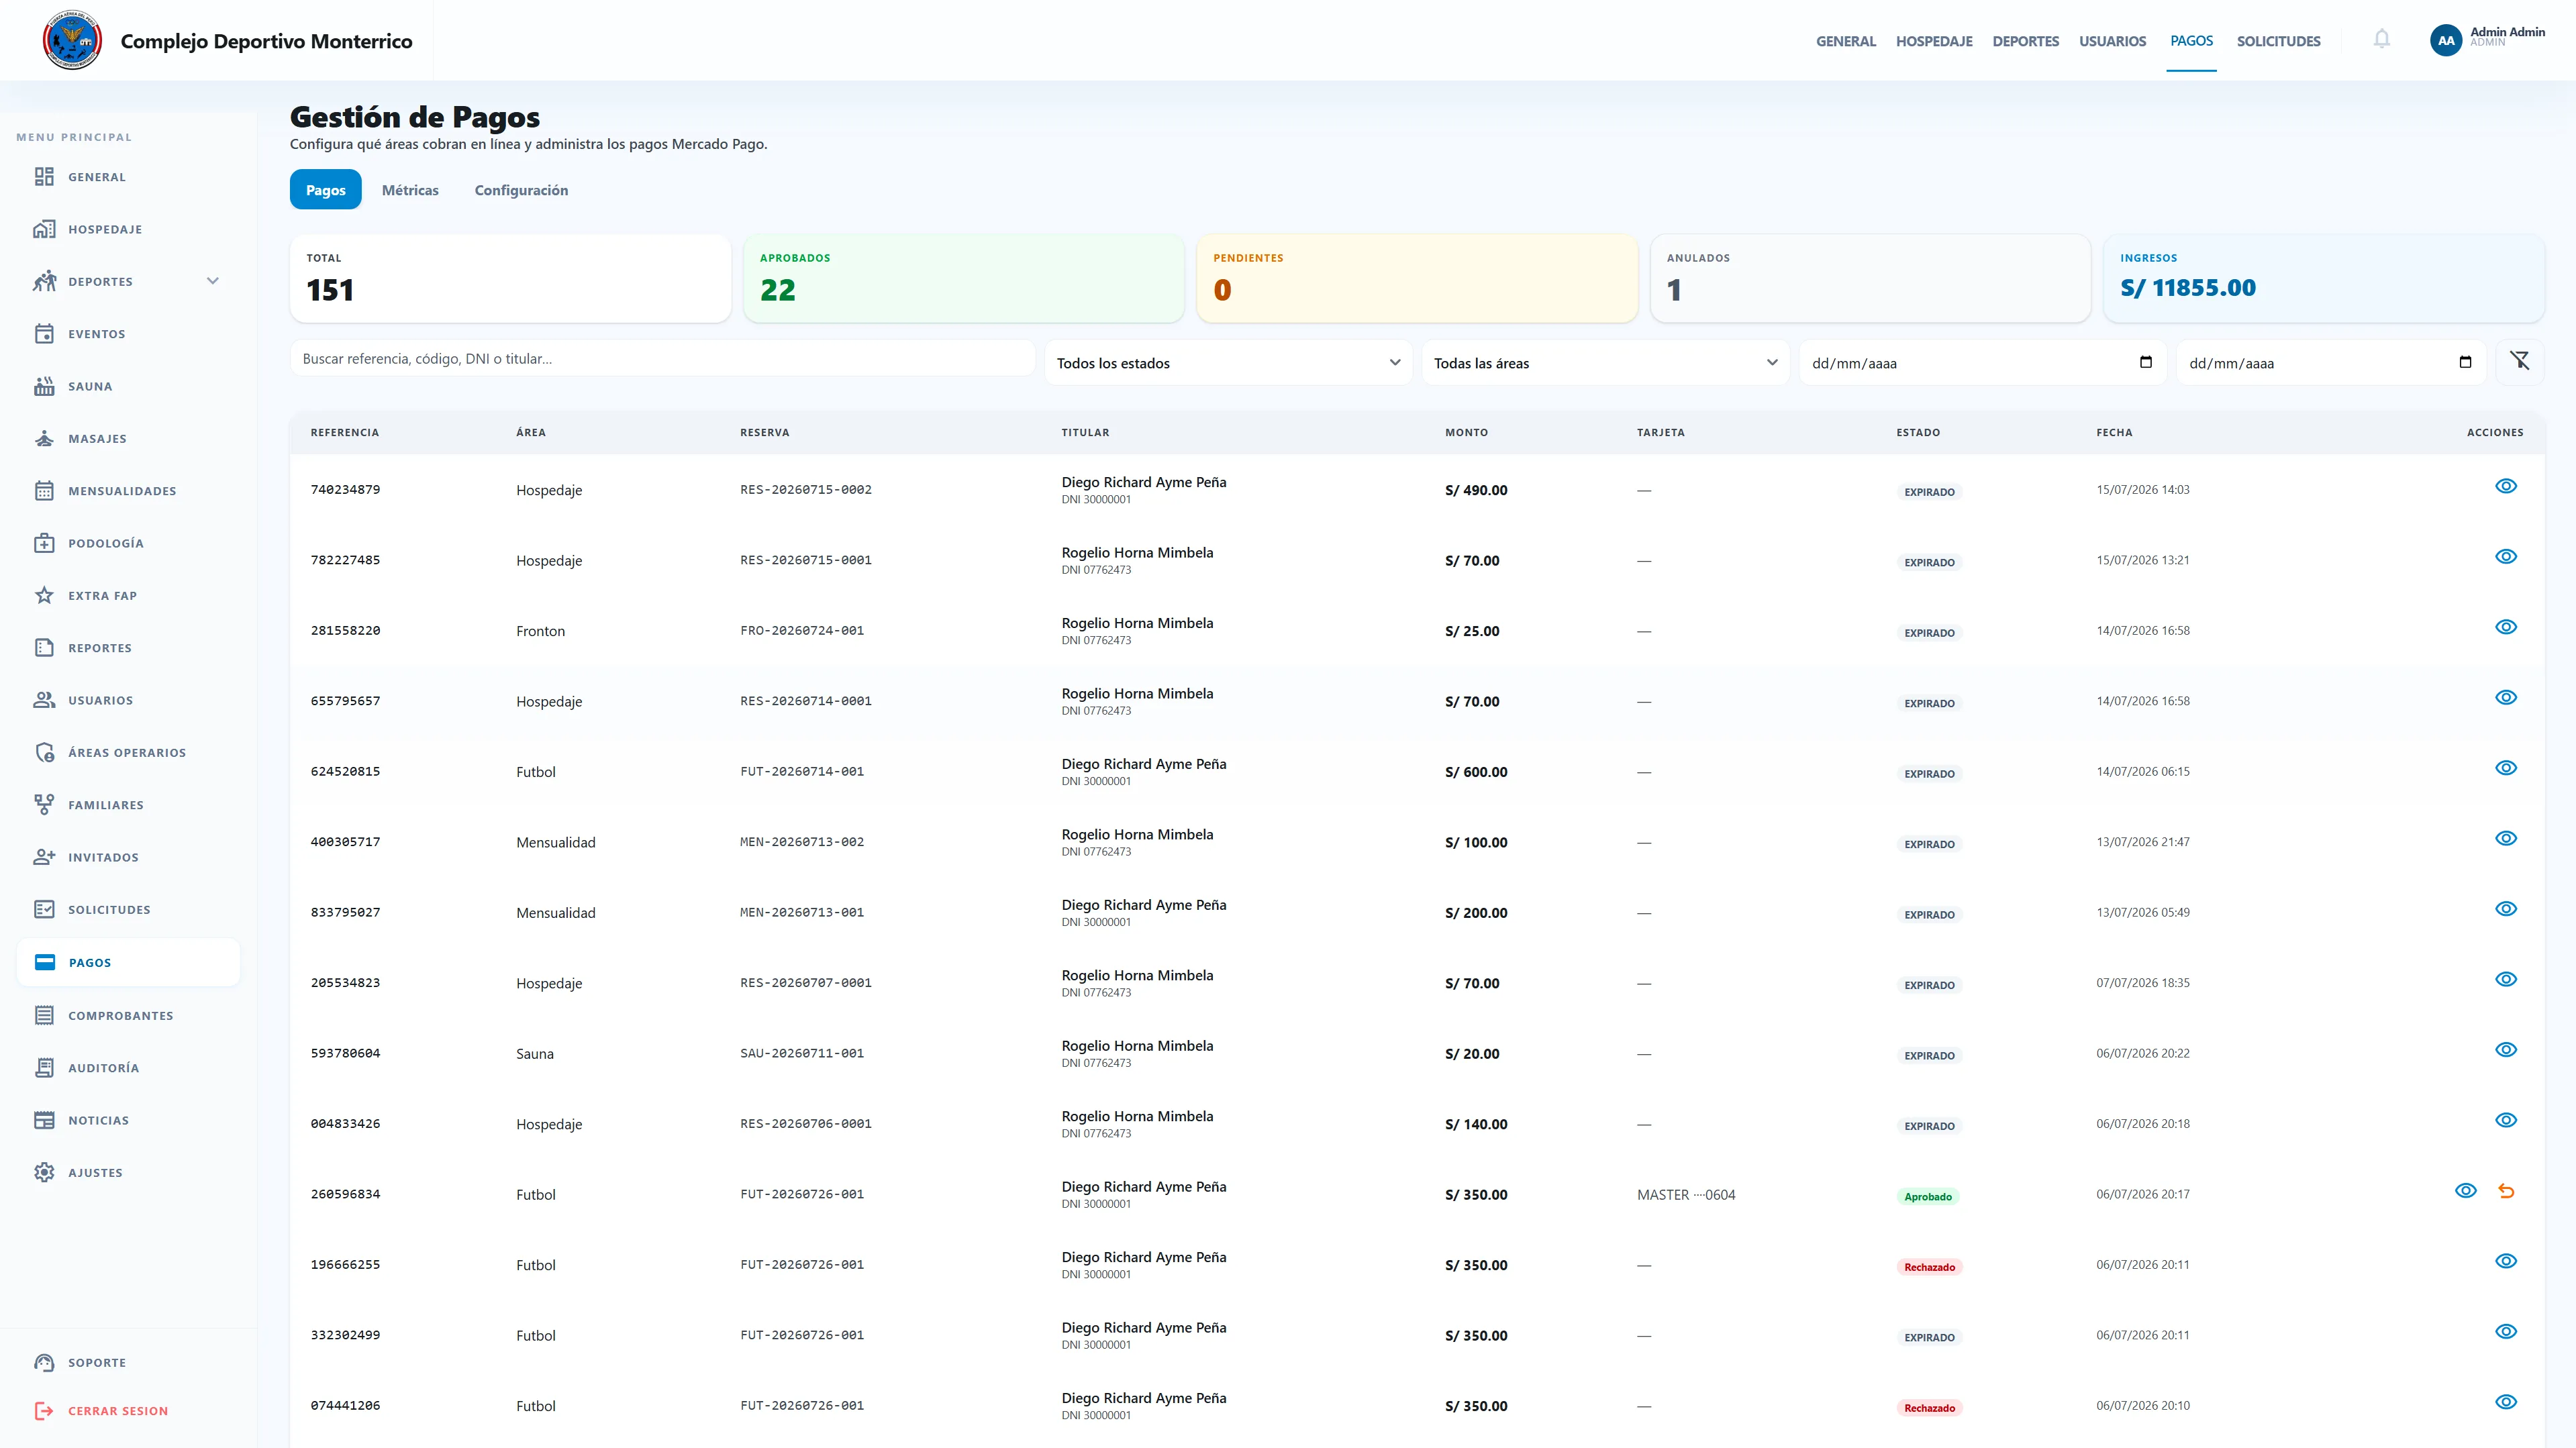Open DEPORTES in the top navigation
Viewport: 2576px width, 1448px height.
click(2025, 41)
